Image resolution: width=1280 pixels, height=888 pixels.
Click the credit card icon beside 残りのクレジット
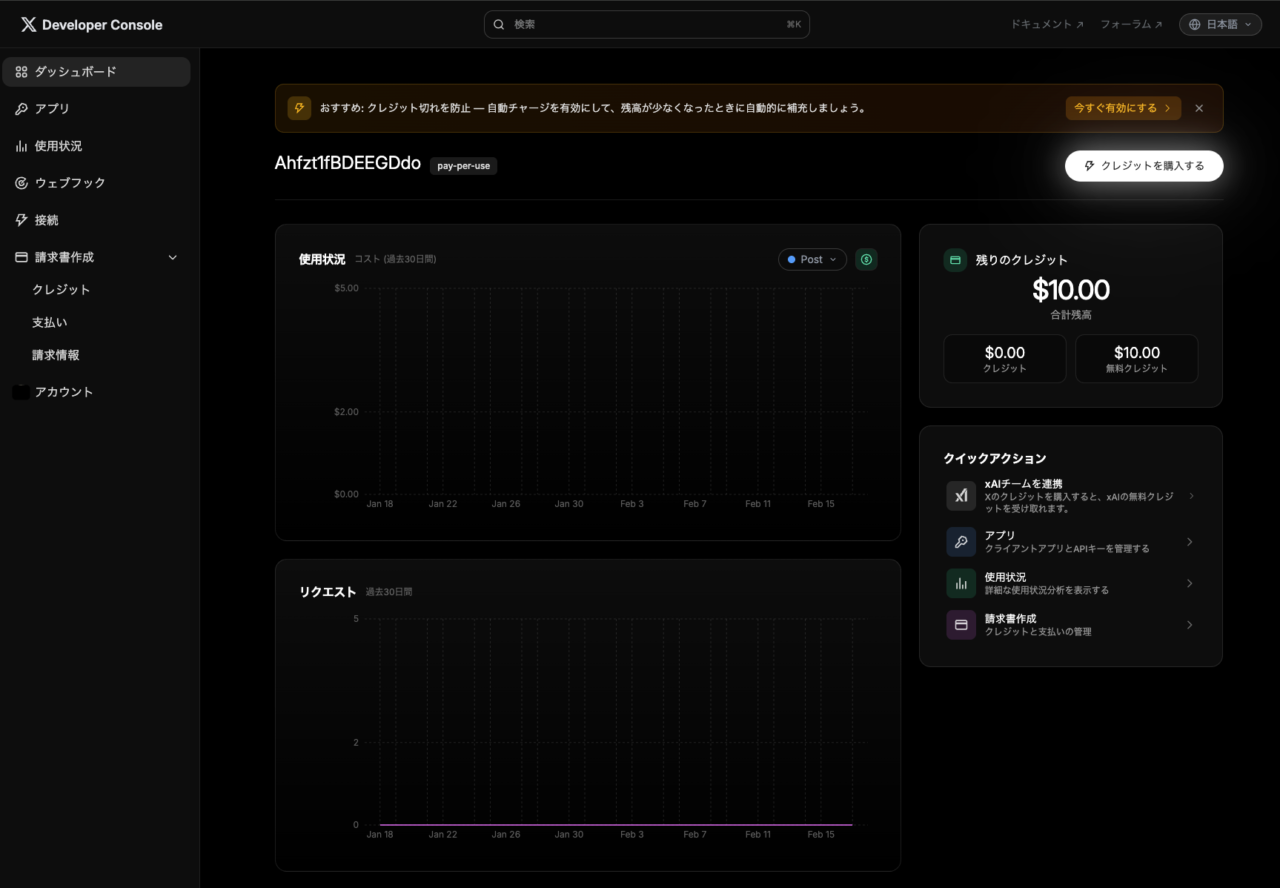[x=955, y=260]
